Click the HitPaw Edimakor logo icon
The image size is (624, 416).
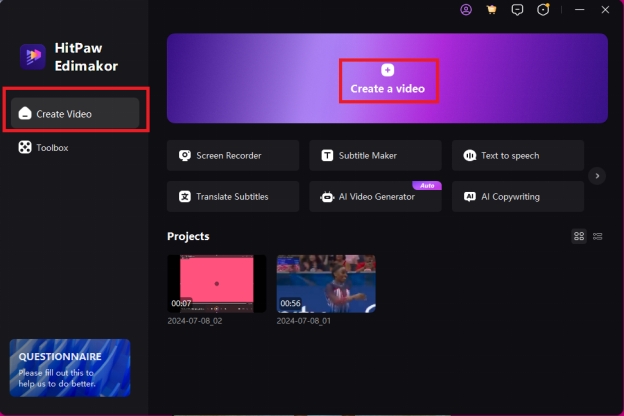coord(33,57)
